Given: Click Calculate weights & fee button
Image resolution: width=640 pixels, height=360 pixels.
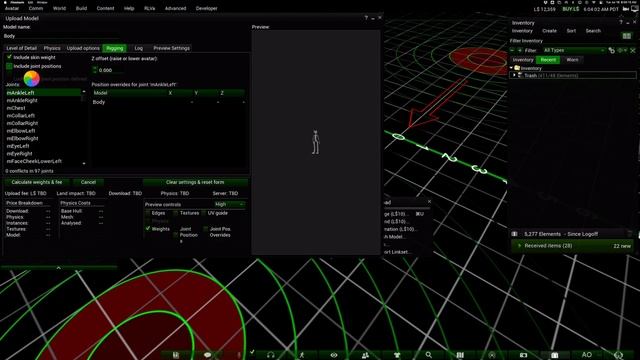Looking at the screenshot, I should [x=37, y=182].
